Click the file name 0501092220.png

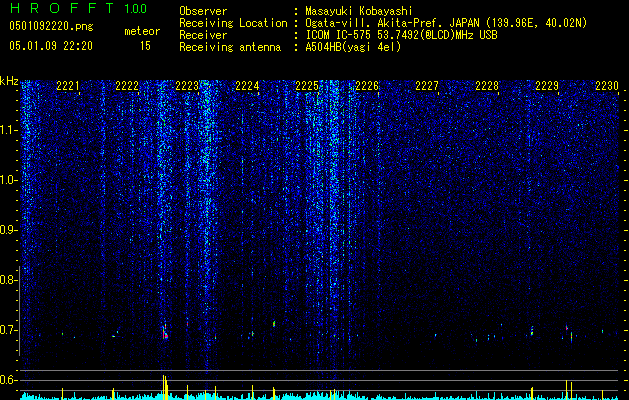[x=51, y=27]
